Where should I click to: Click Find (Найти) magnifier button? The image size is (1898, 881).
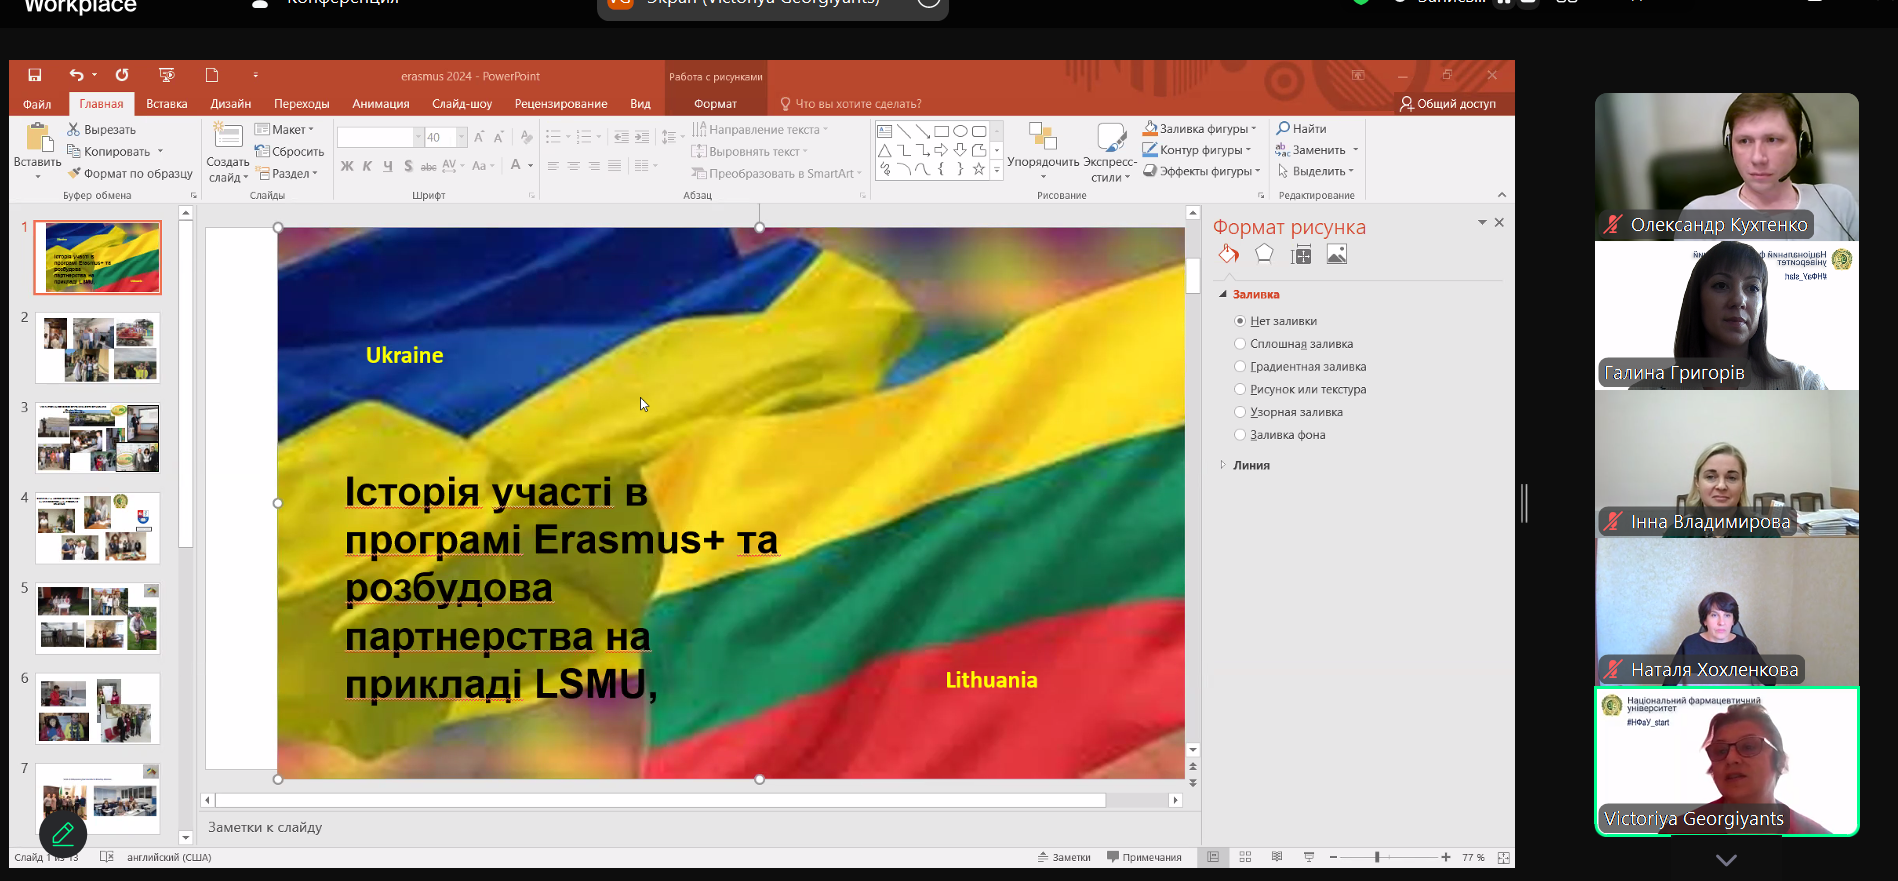pos(1301,129)
